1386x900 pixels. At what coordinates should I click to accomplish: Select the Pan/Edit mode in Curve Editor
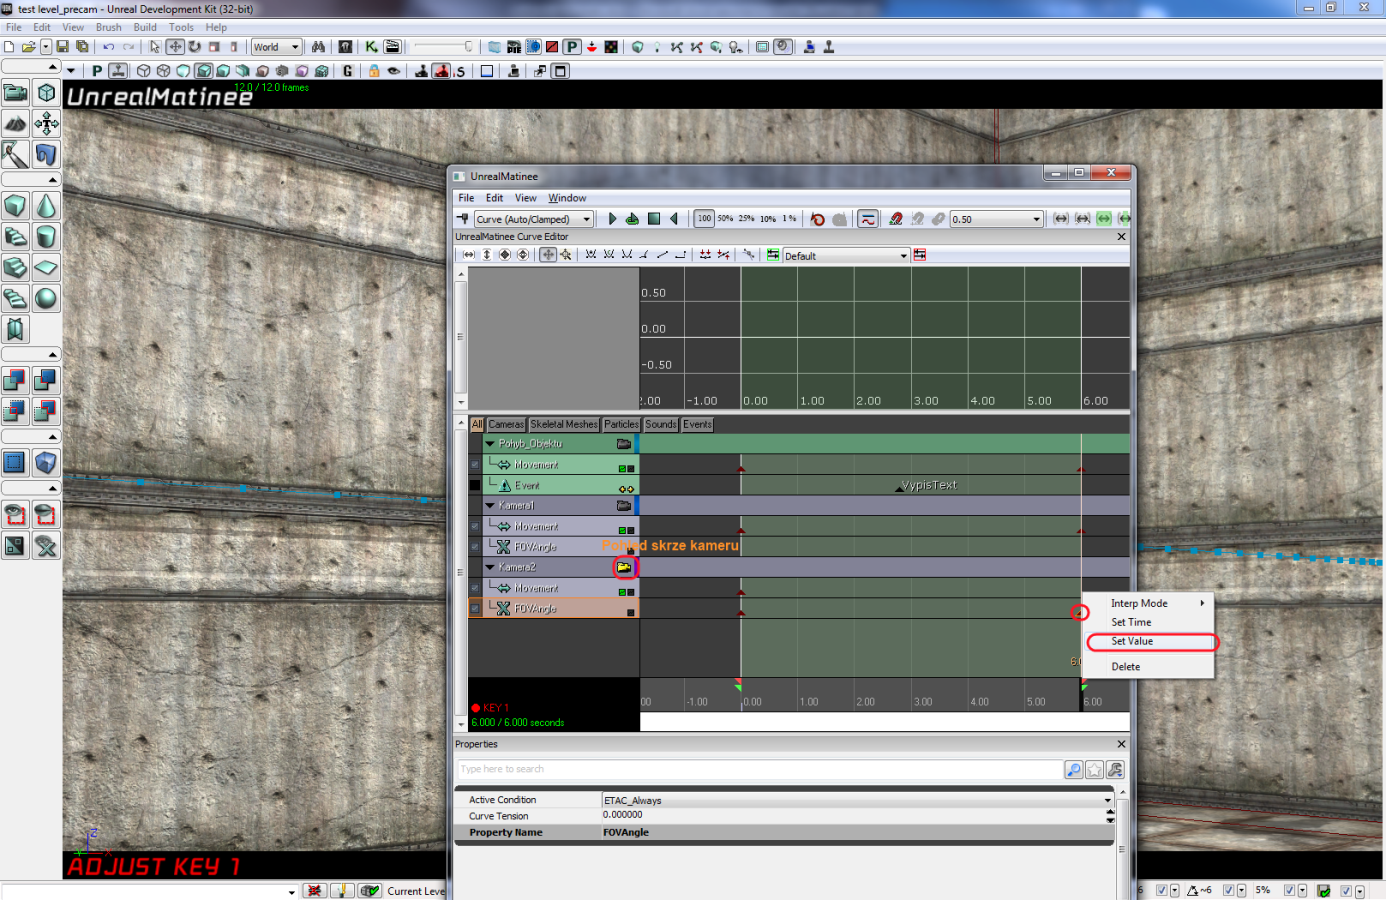coord(548,255)
